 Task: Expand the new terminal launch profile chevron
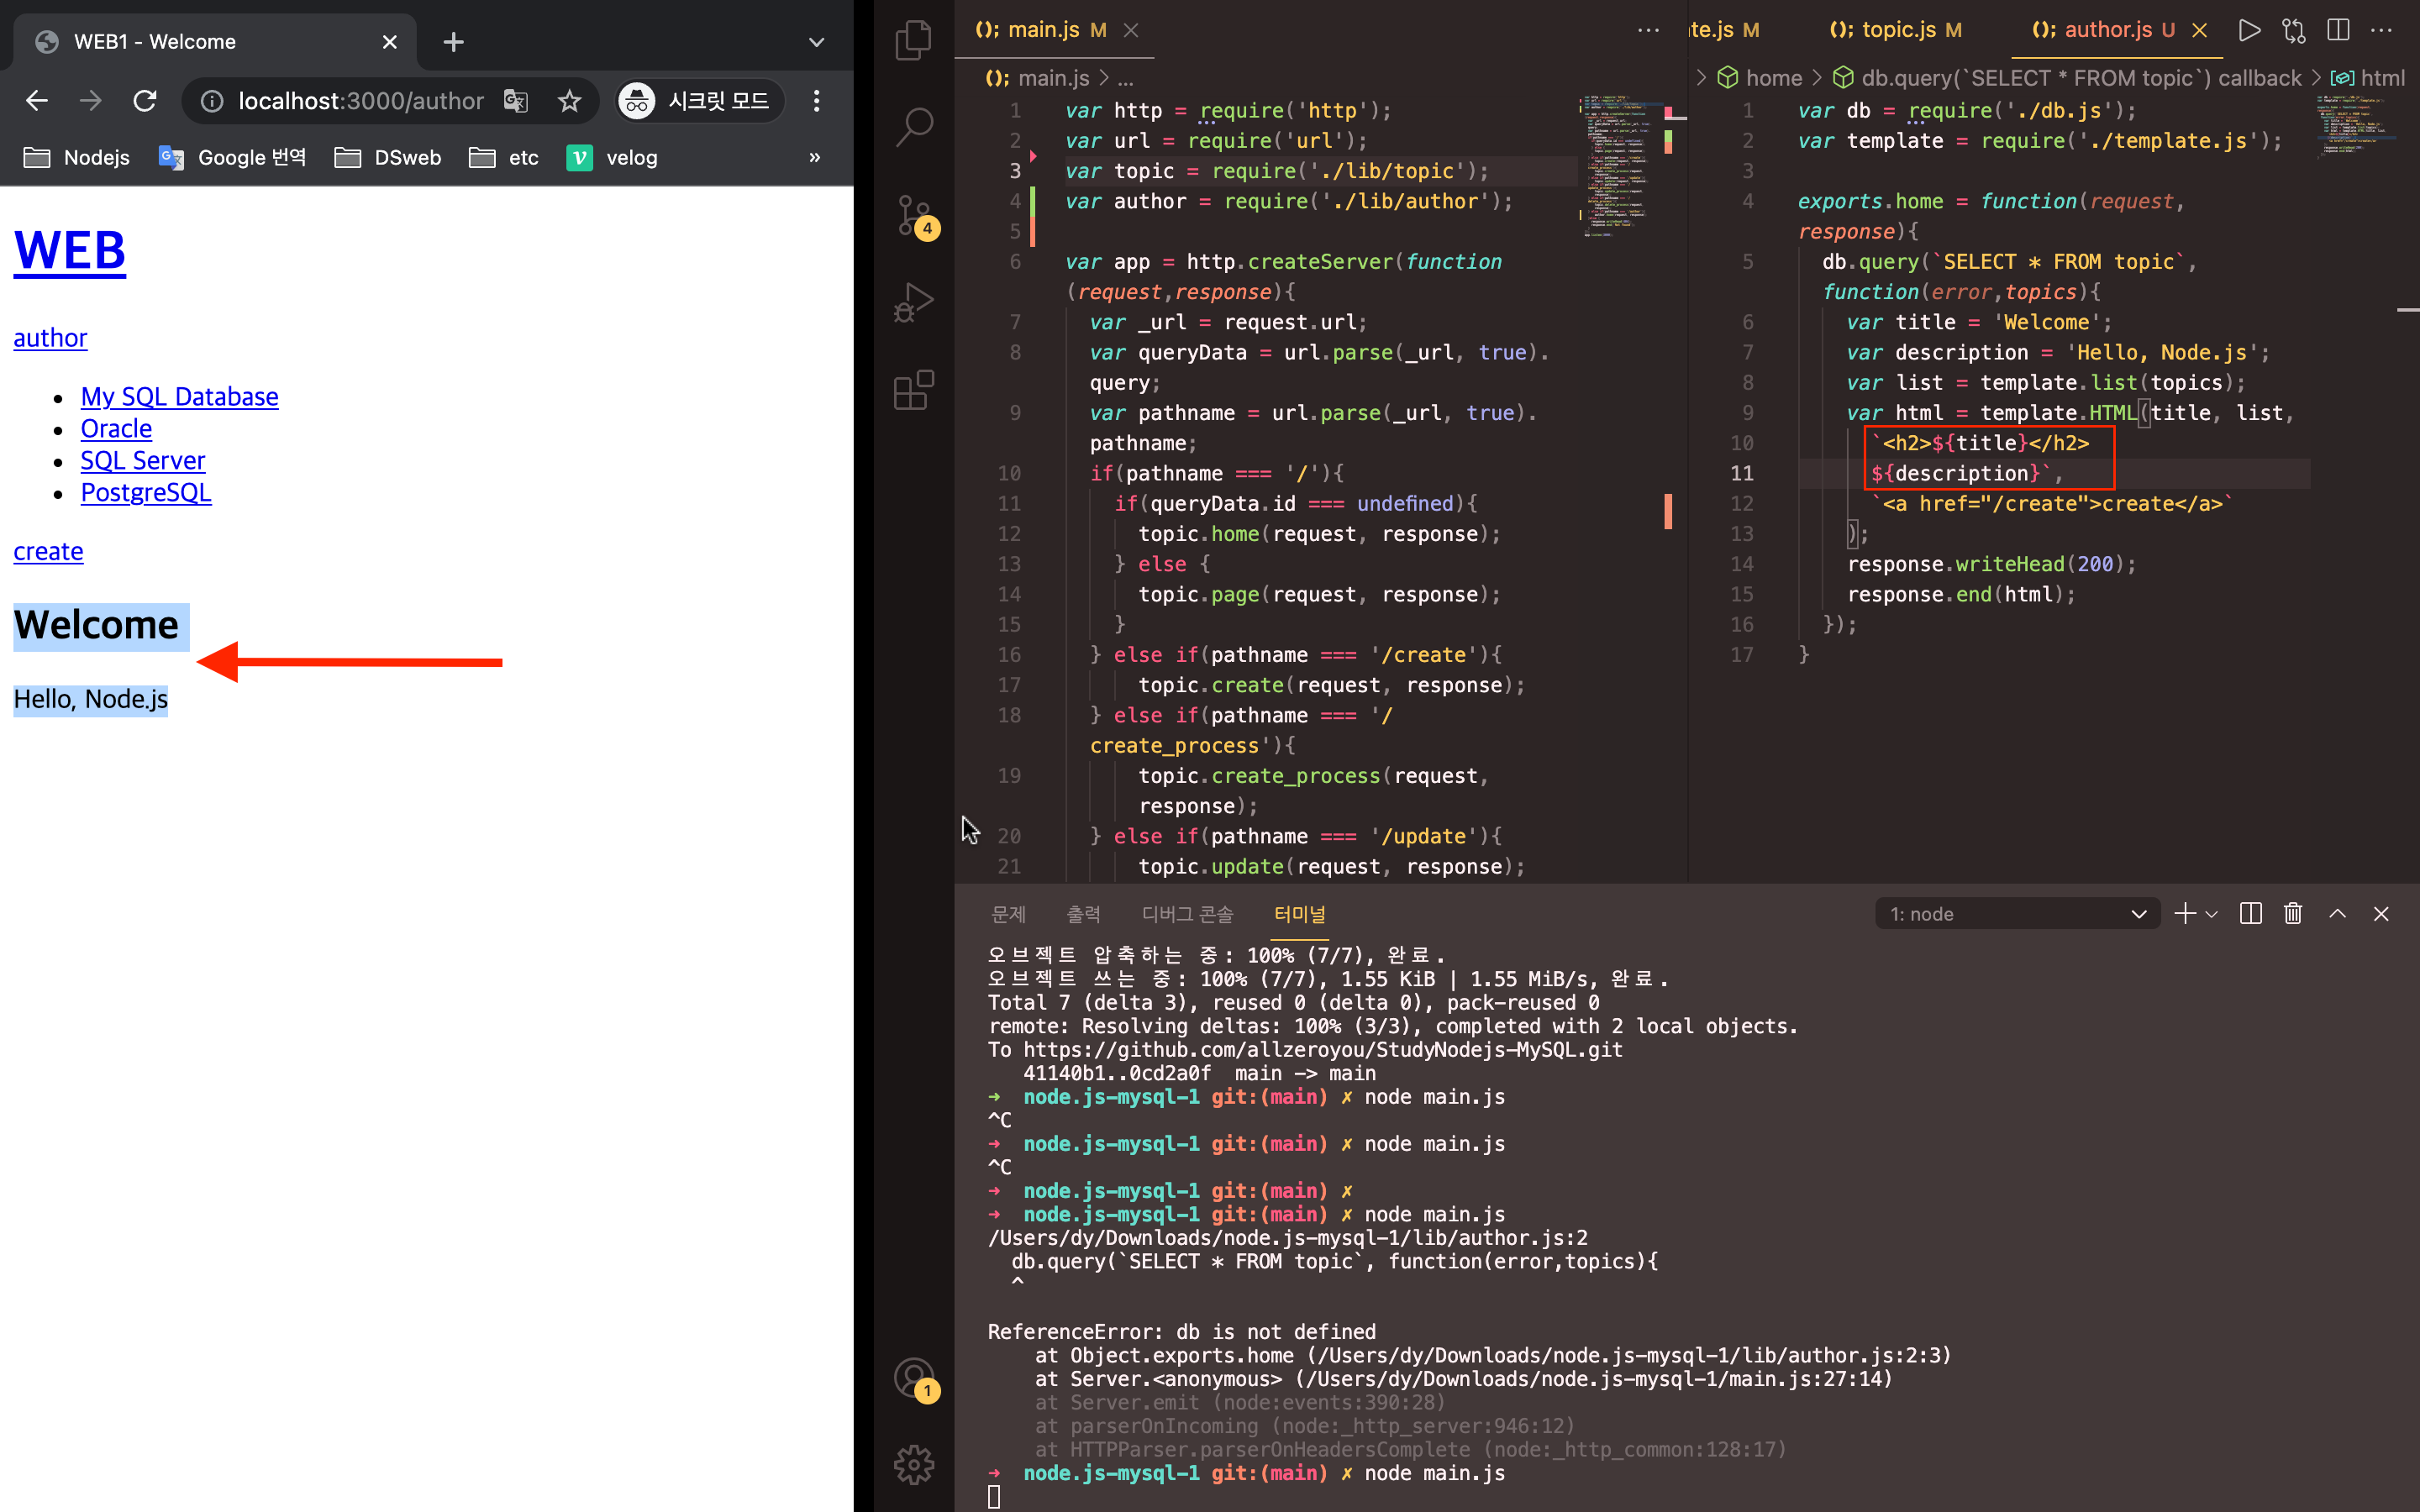(x=2212, y=914)
